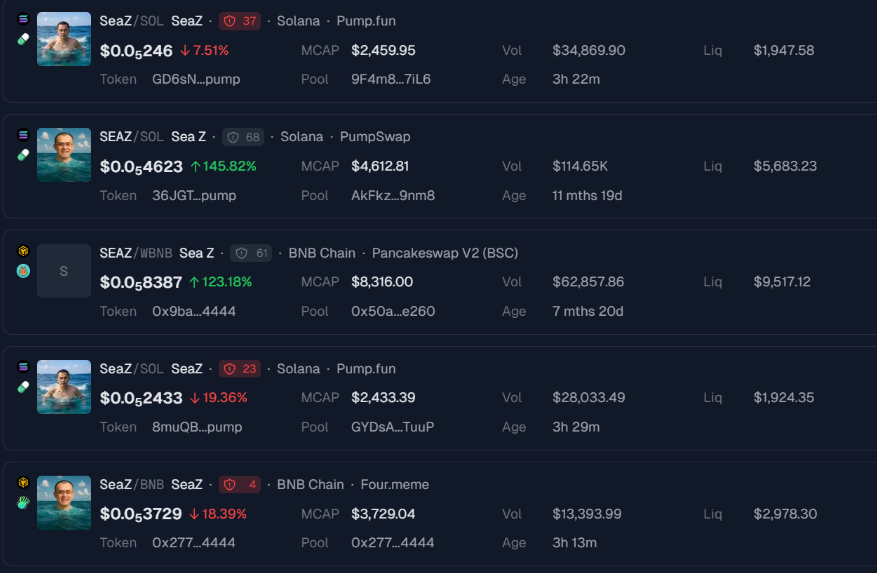This screenshot has height=573, width=877.
Task: Copy token address 8muQB...pump
Action: (x=197, y=427)
